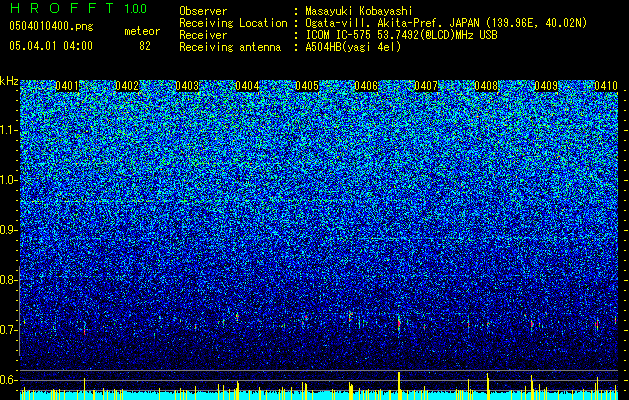The image size is (629, 400).
Task: Click the Receiving Location label
Action: click(x=233, y=23)
